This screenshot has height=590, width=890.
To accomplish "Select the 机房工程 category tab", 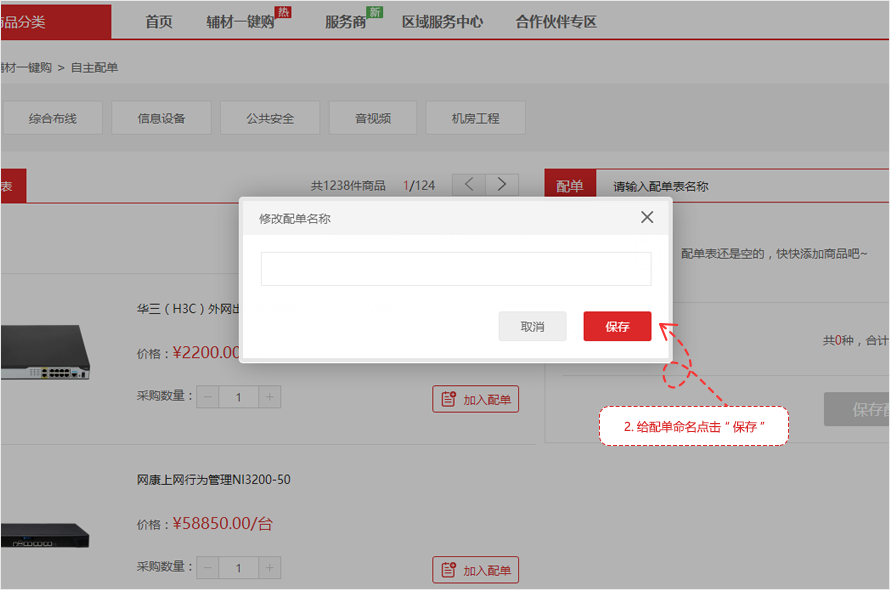I will pyautogui.click(x=475, y=118).
